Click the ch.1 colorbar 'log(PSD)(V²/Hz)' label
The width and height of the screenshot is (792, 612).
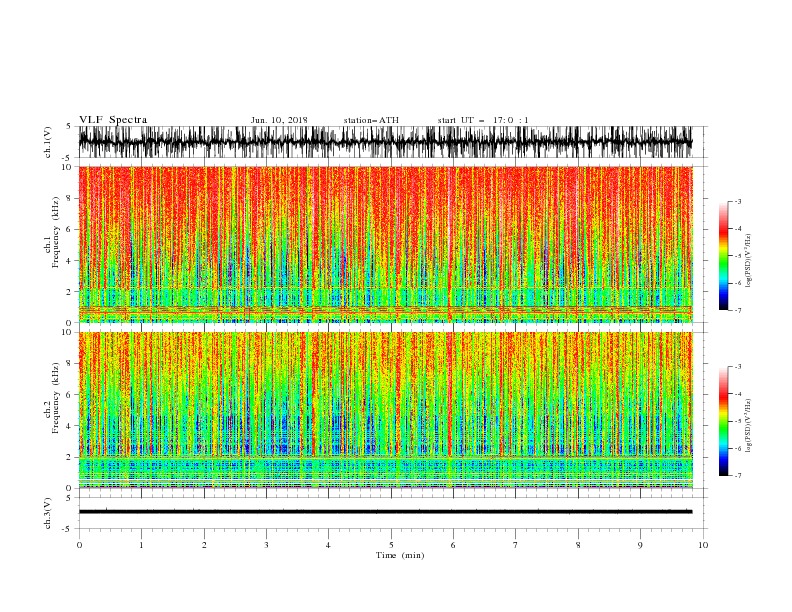point(749,261)
